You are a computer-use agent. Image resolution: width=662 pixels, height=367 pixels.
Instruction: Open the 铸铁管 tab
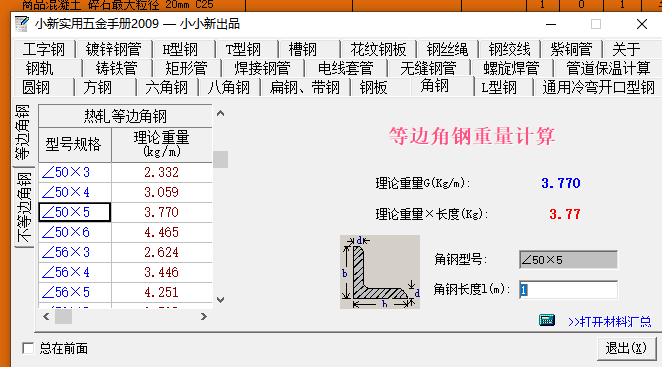click(117, 68)
